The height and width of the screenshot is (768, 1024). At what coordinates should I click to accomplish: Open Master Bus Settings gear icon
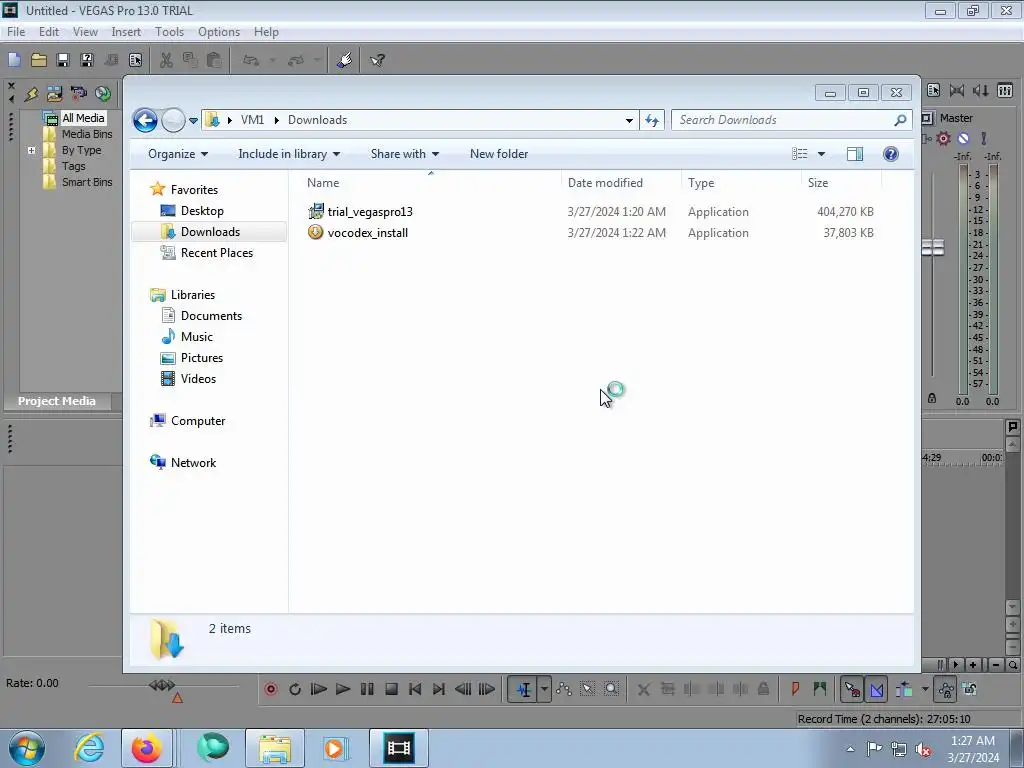pos(944,138)
